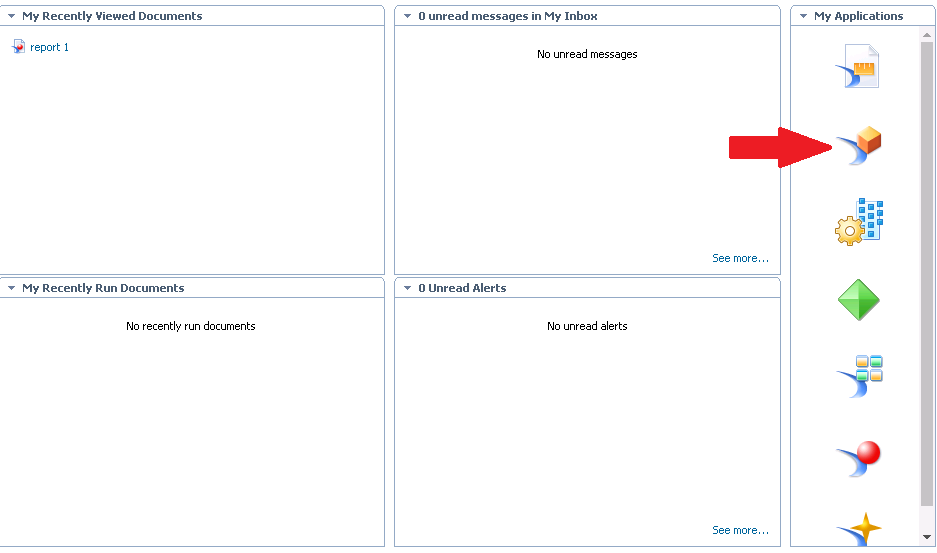This screenshot has height=553, width=937.
Task: Open the gear and grid application icon
Action: (859, 222)
